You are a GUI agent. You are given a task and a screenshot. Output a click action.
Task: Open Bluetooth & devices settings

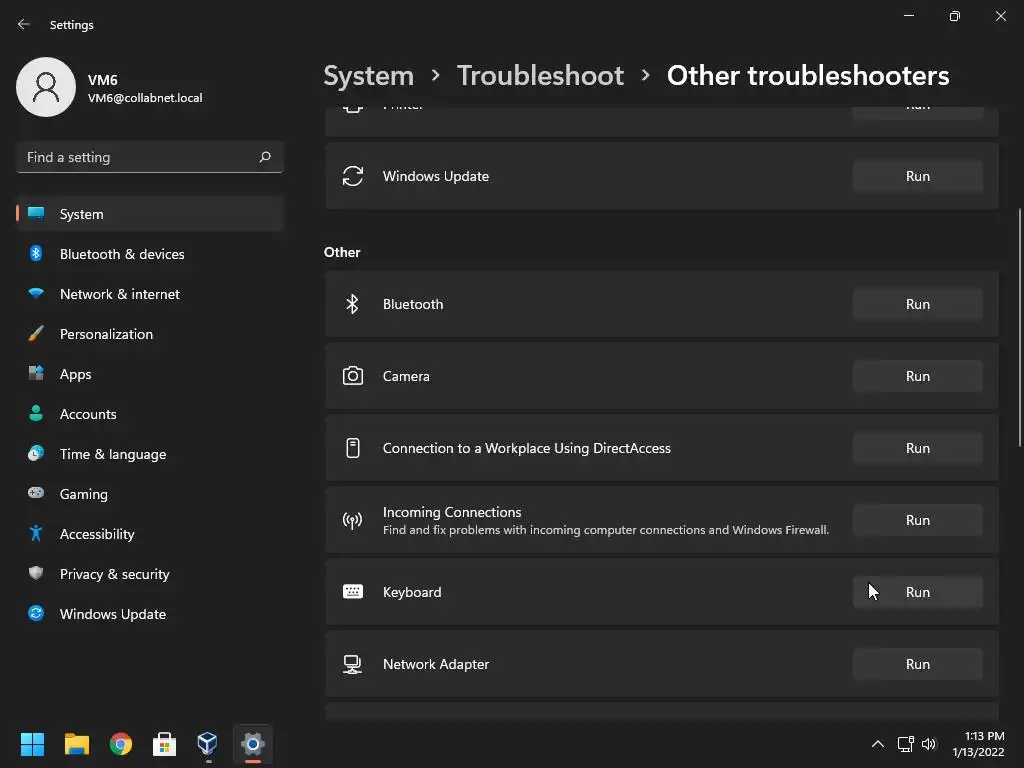click(150, 254)
